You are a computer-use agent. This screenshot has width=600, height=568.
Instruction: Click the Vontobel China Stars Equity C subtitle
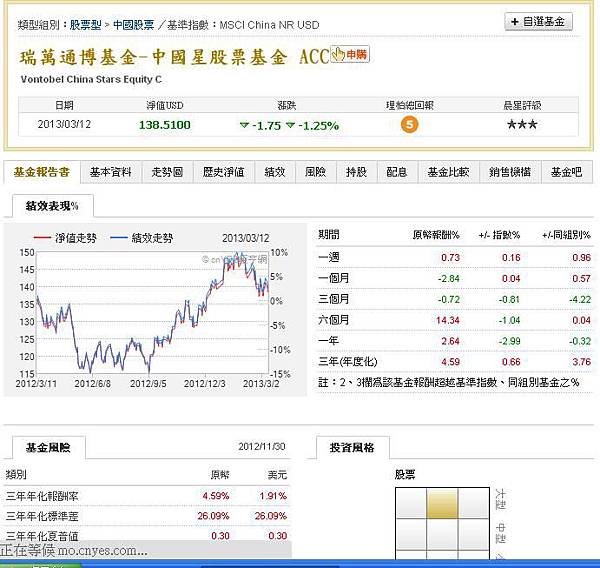point(91,80)
